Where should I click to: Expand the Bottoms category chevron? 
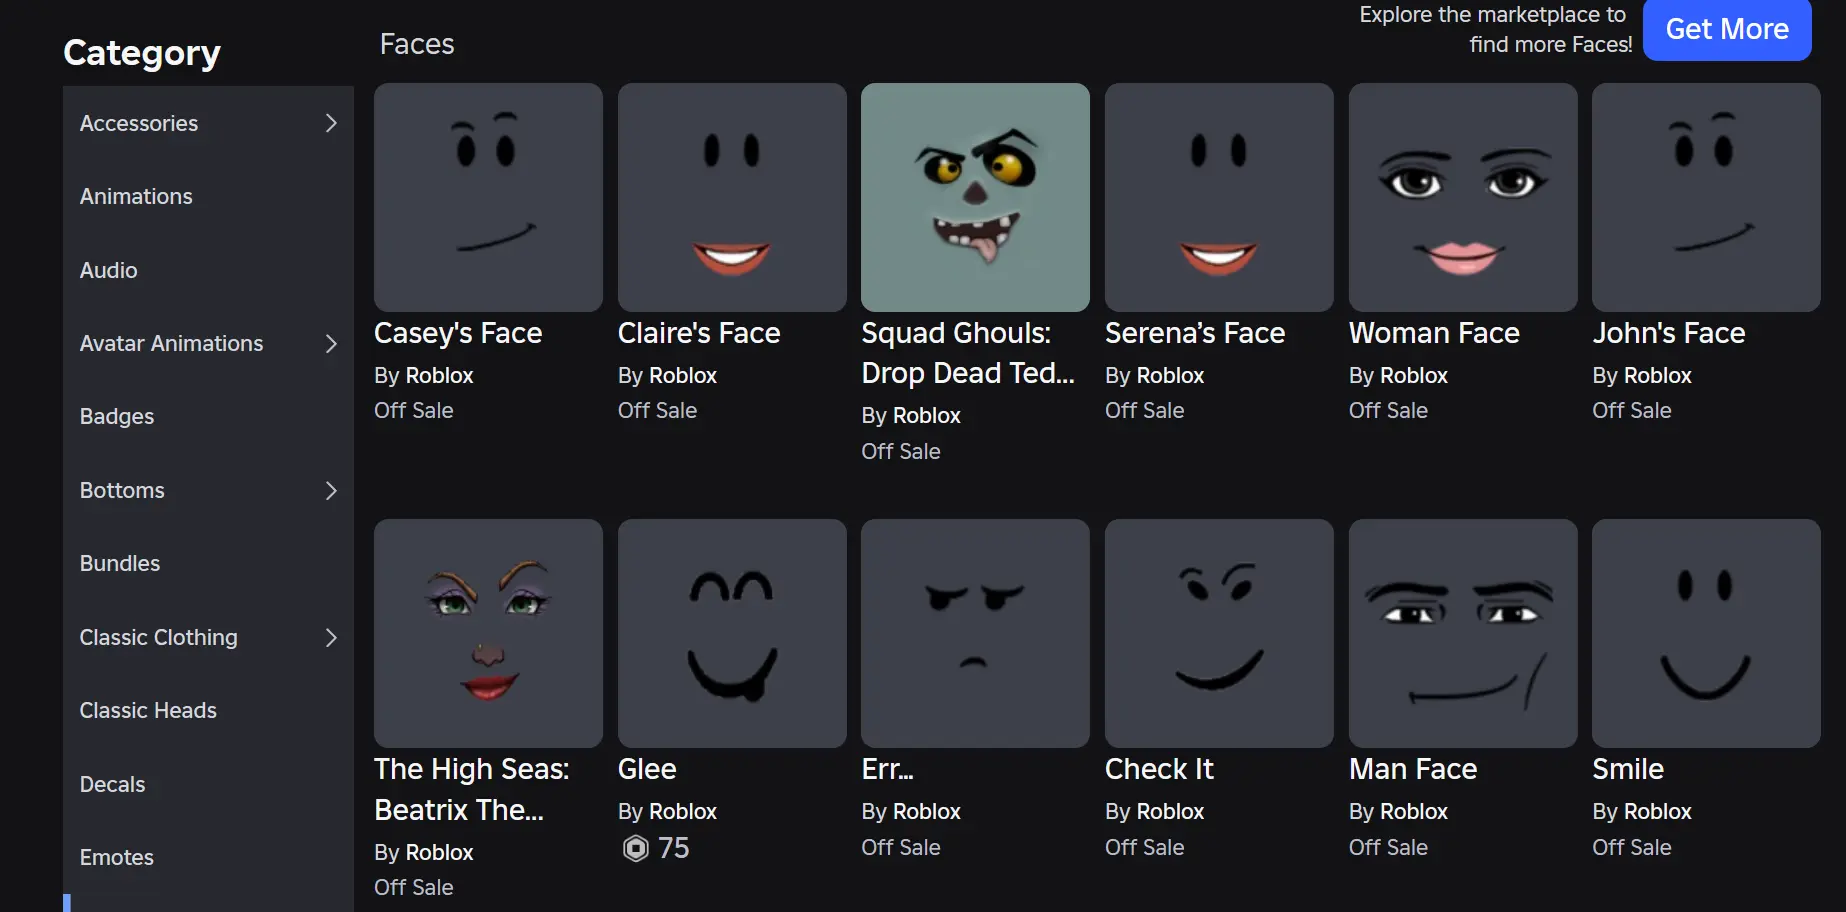click(331, 491)
